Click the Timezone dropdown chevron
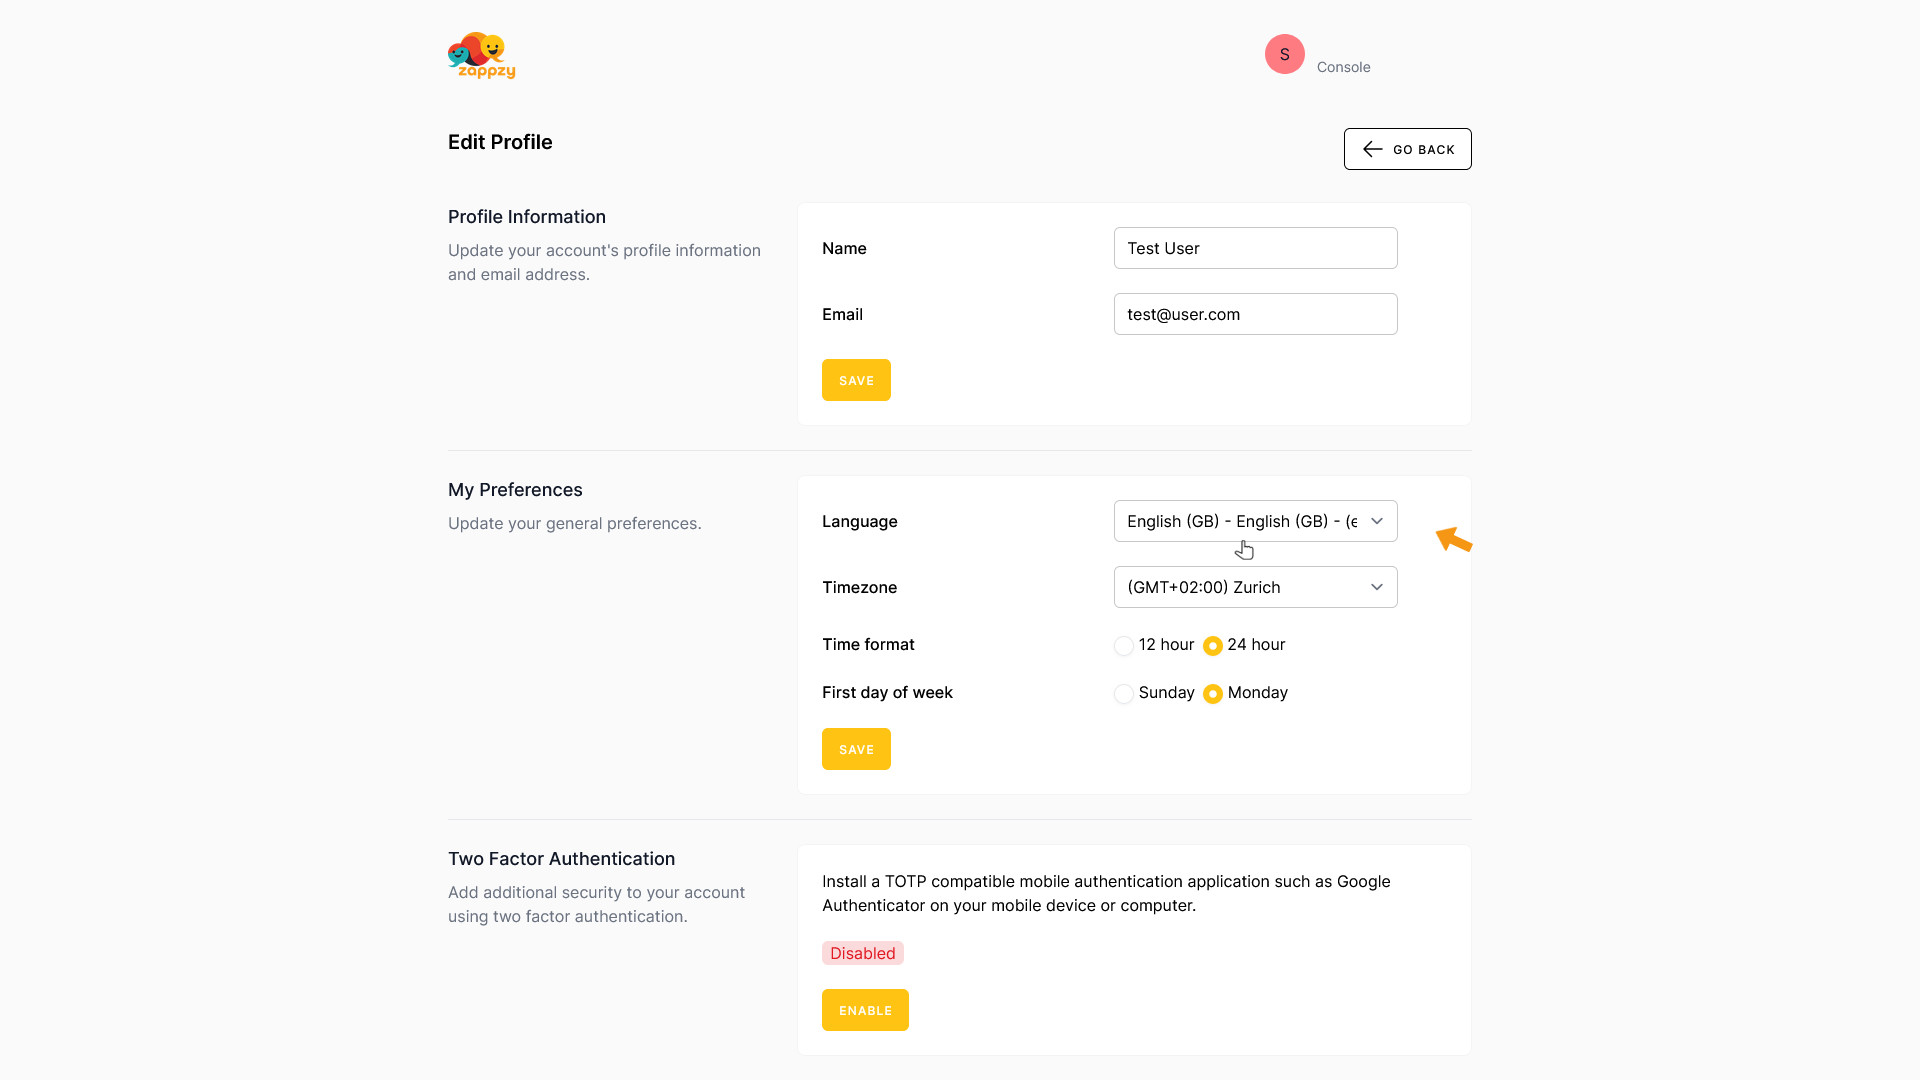1920x1080 pixels. tap(1377, 587)
